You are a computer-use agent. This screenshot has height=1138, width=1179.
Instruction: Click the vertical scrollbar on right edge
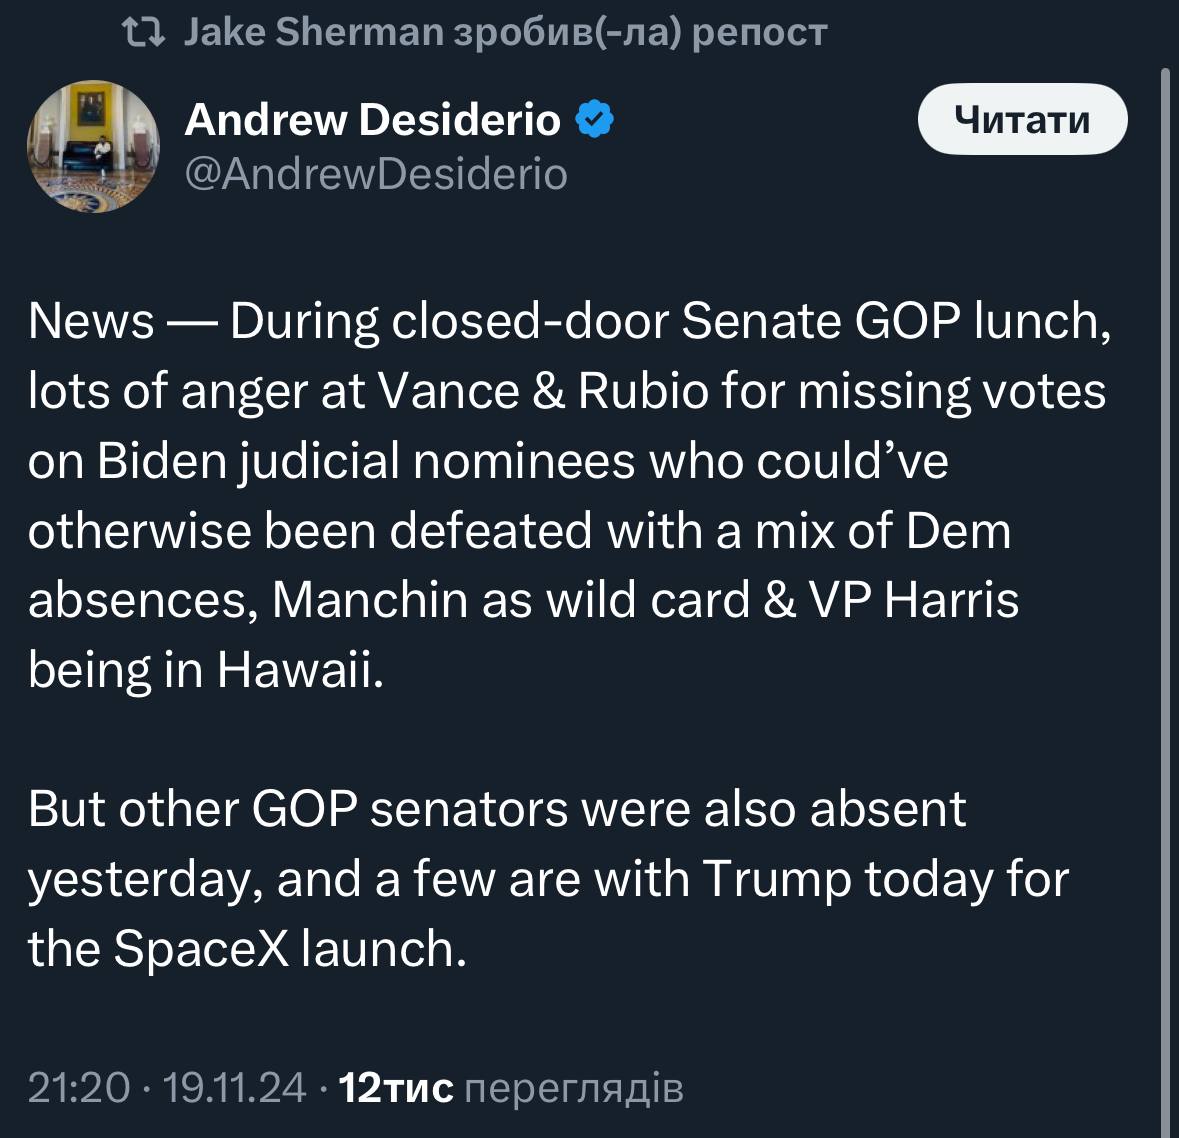pos(1165,600)
